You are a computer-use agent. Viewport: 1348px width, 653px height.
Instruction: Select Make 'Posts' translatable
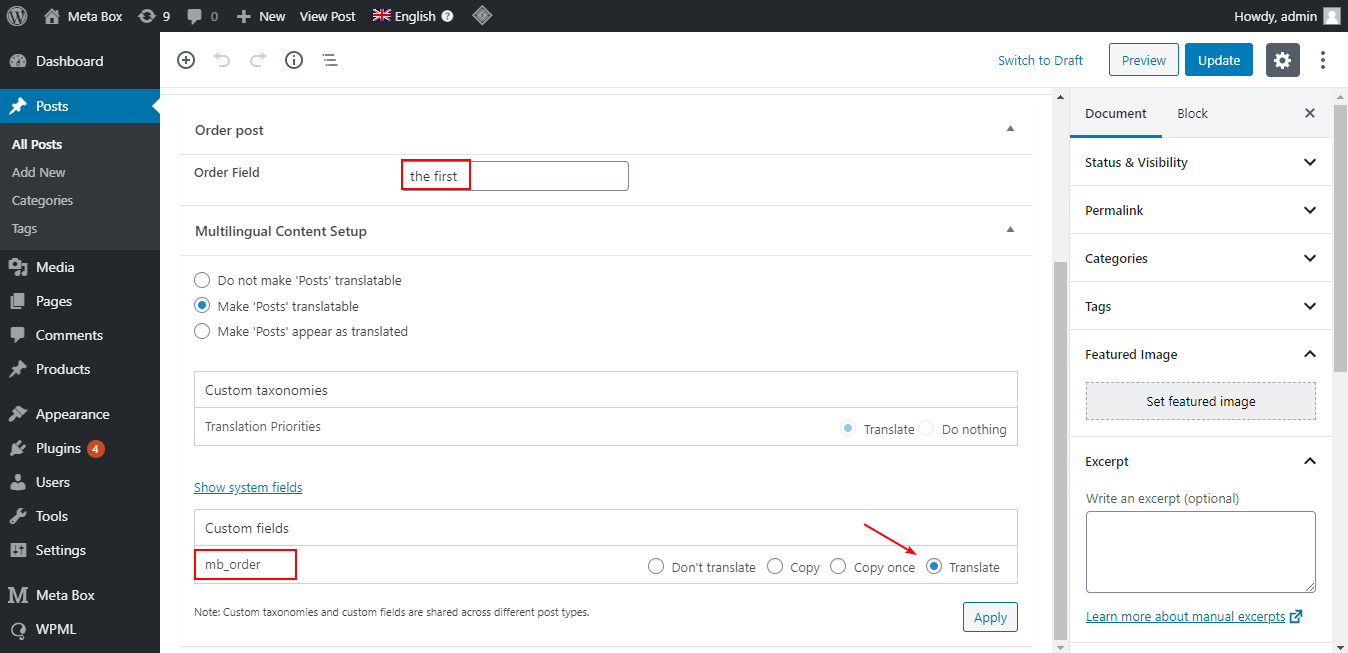(201, 306)
